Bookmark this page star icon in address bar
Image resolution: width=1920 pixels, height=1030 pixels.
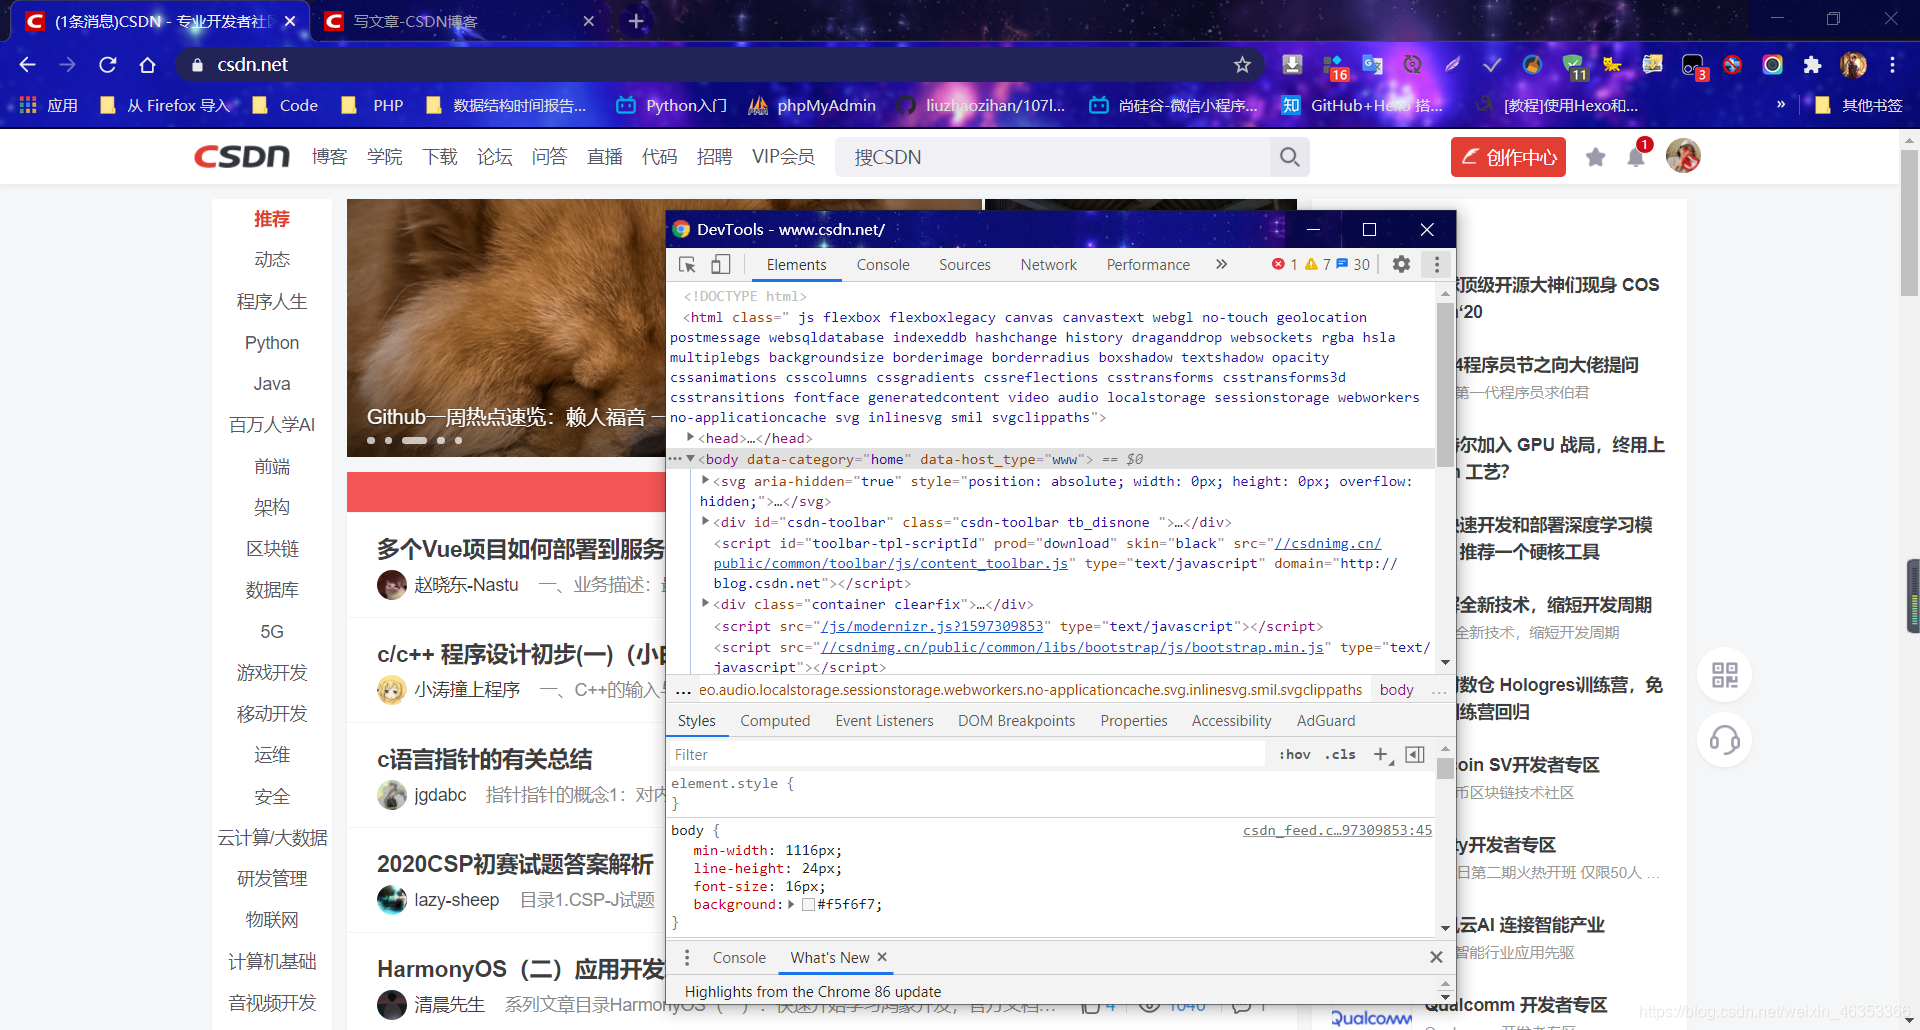point(1242,65)
